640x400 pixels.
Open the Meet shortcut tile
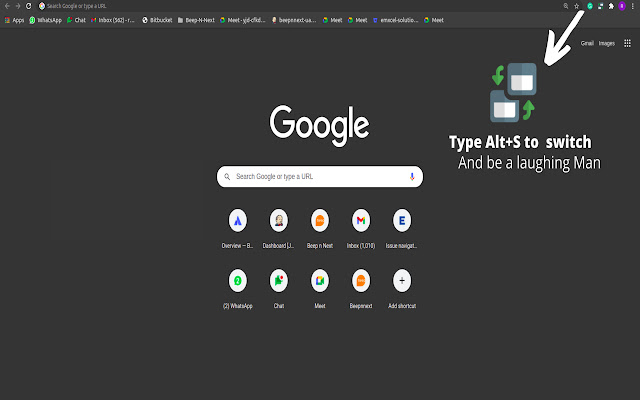point(320,289)
